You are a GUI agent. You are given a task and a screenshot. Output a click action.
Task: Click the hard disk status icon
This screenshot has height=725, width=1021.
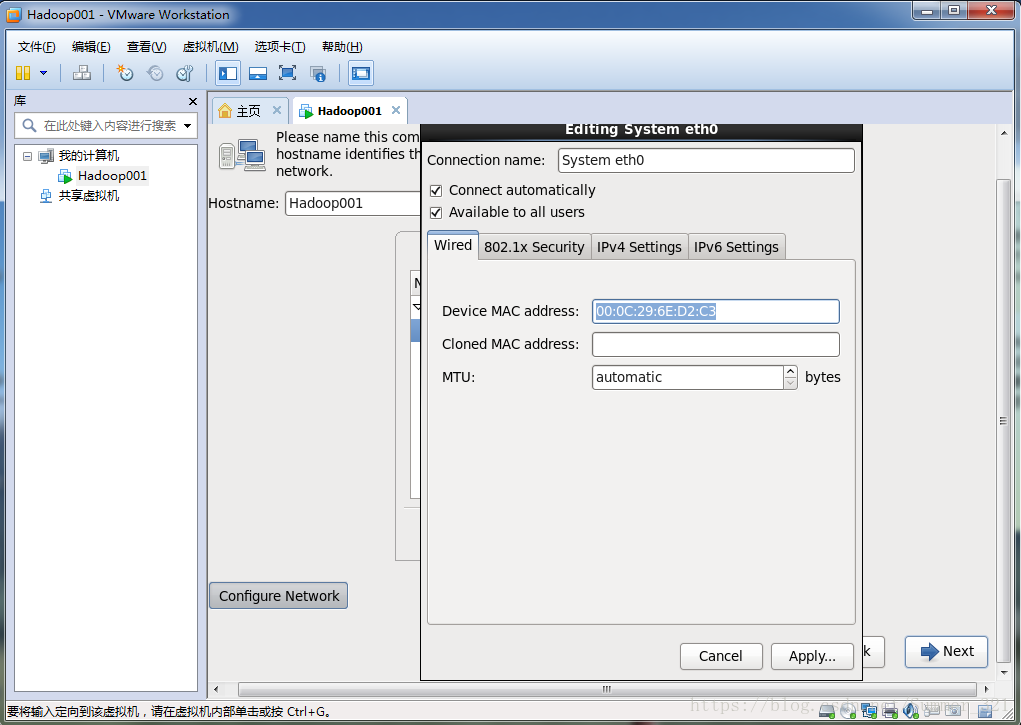(828, 711)
